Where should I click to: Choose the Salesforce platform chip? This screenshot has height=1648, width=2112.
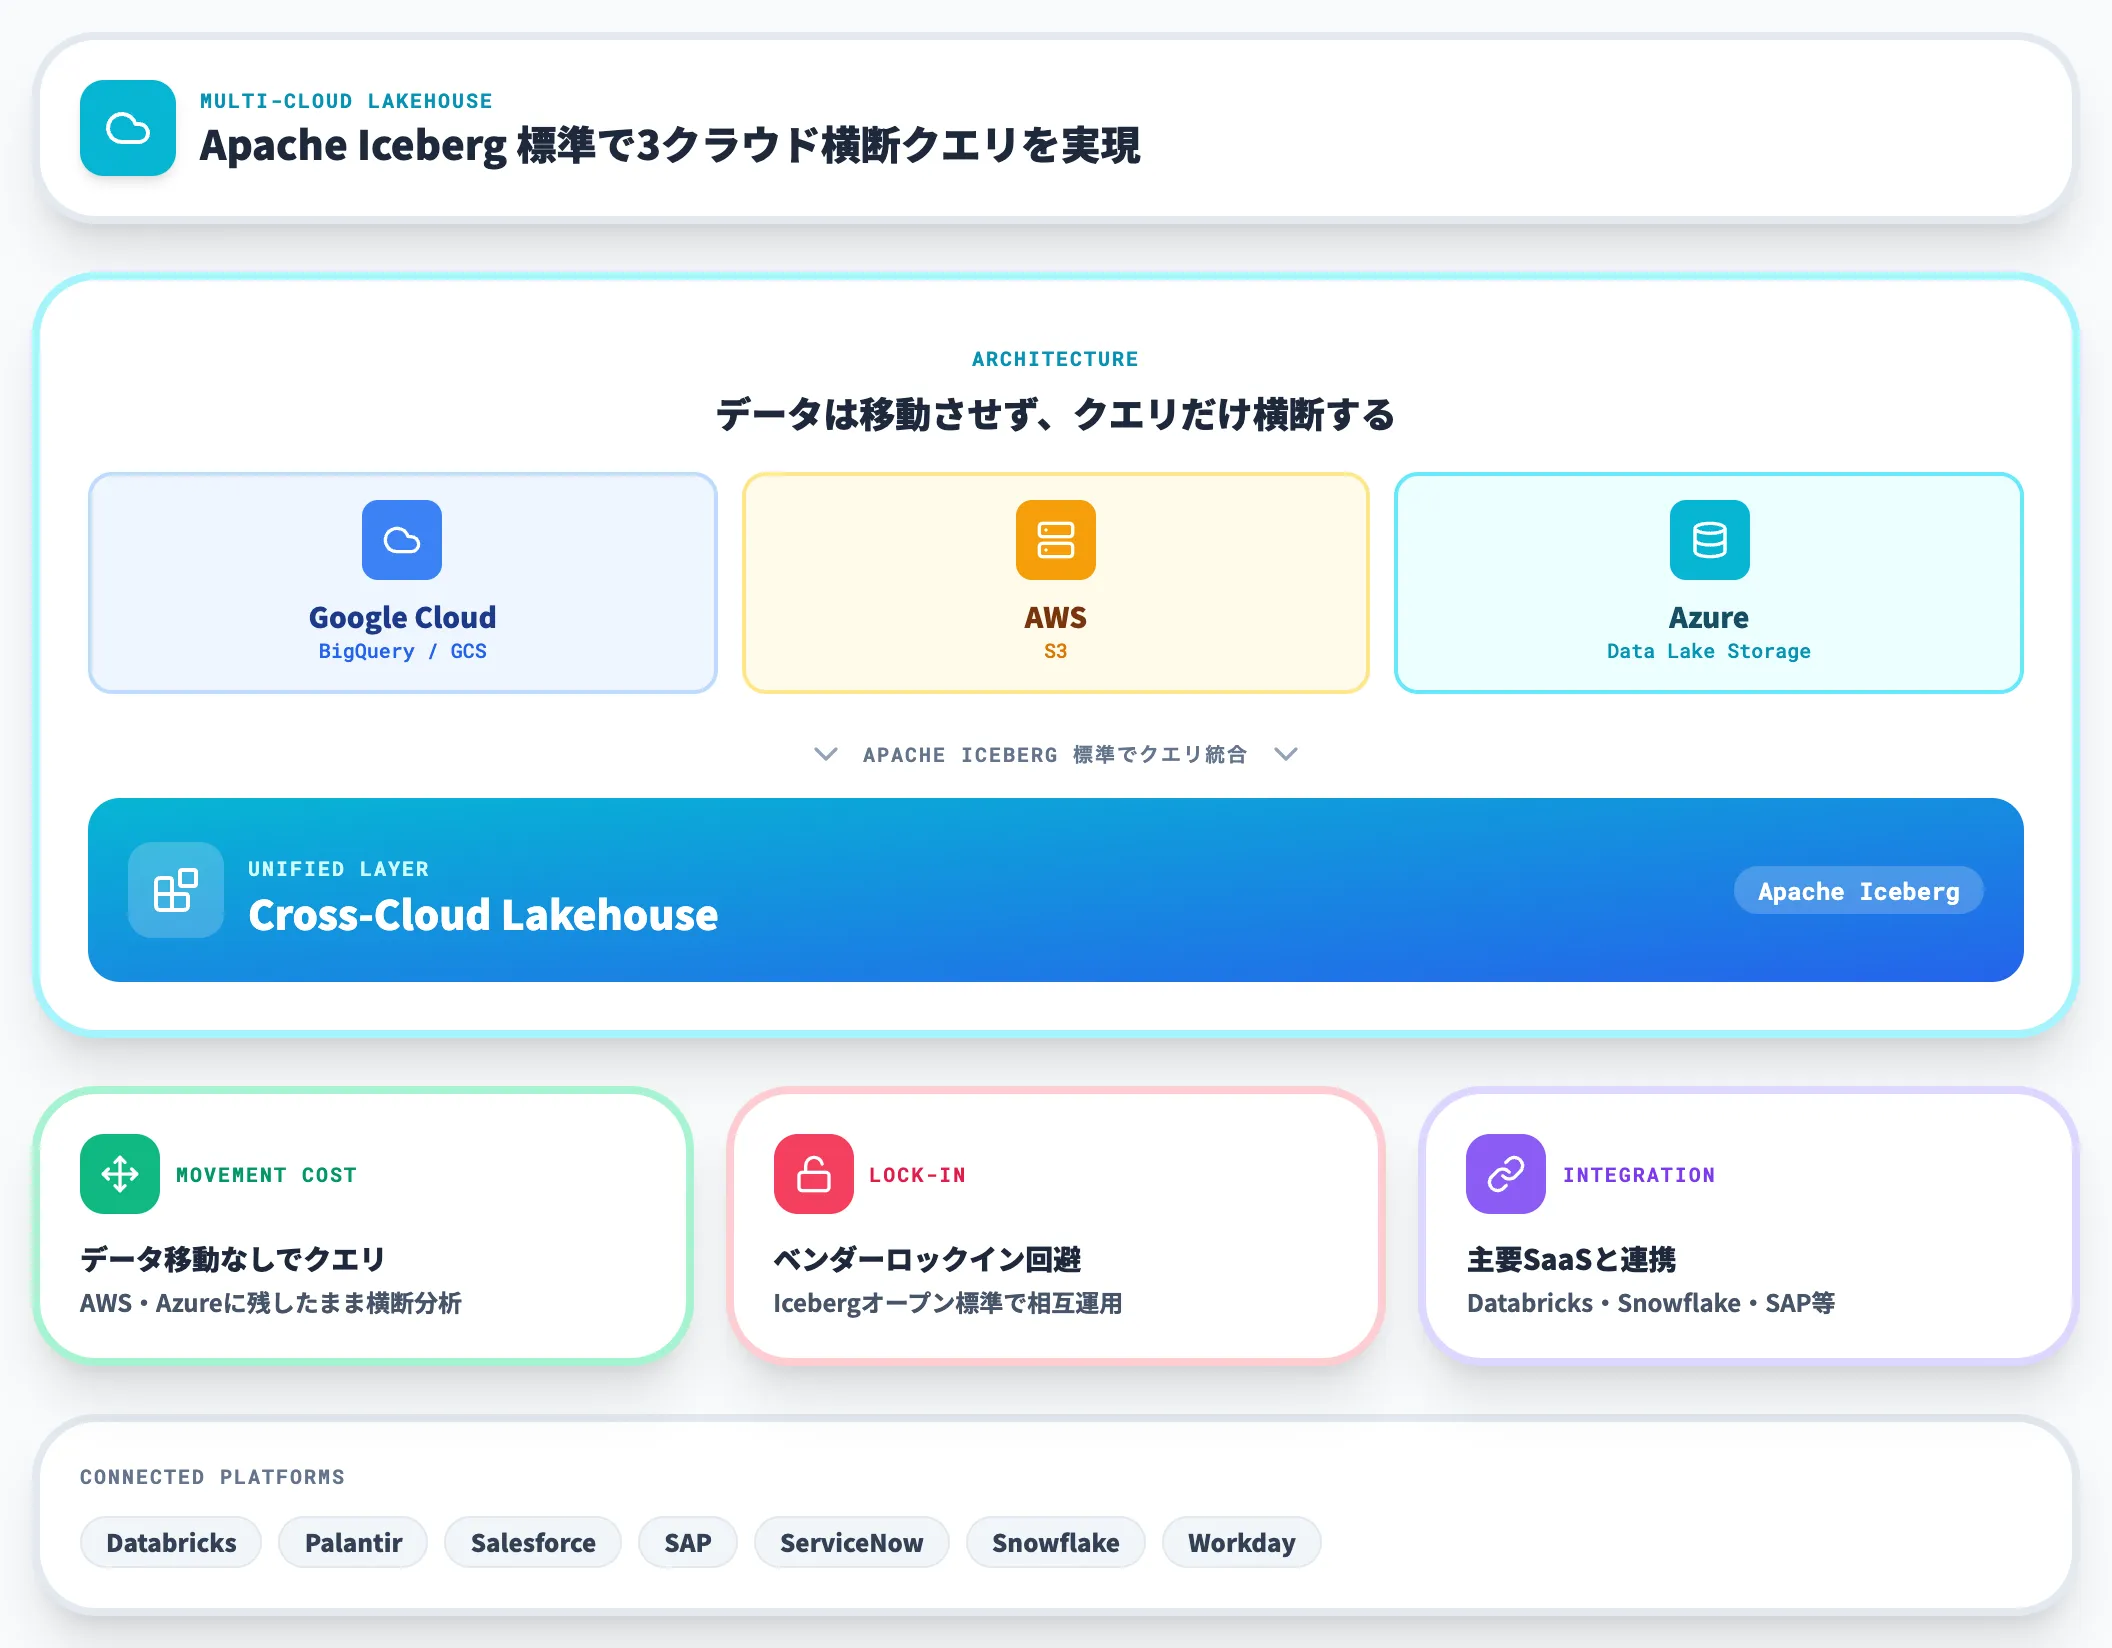point(533,1543)
